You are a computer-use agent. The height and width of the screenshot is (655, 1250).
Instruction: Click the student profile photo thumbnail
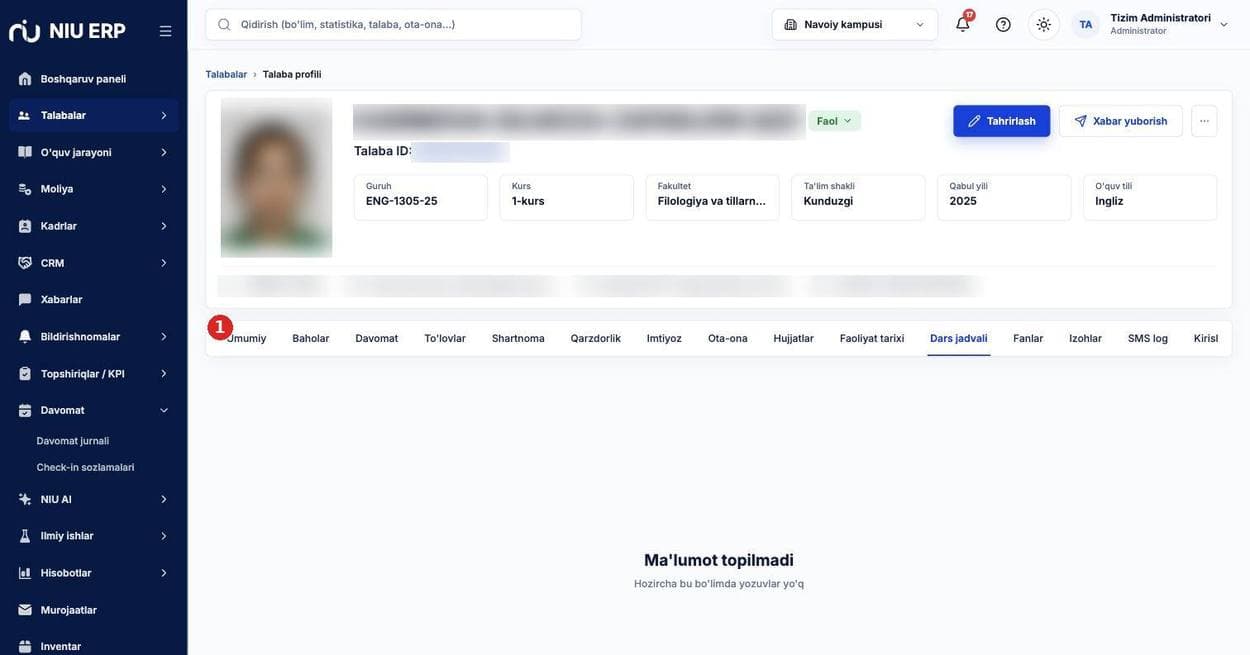pyautogui.click(x=276, y=178)
